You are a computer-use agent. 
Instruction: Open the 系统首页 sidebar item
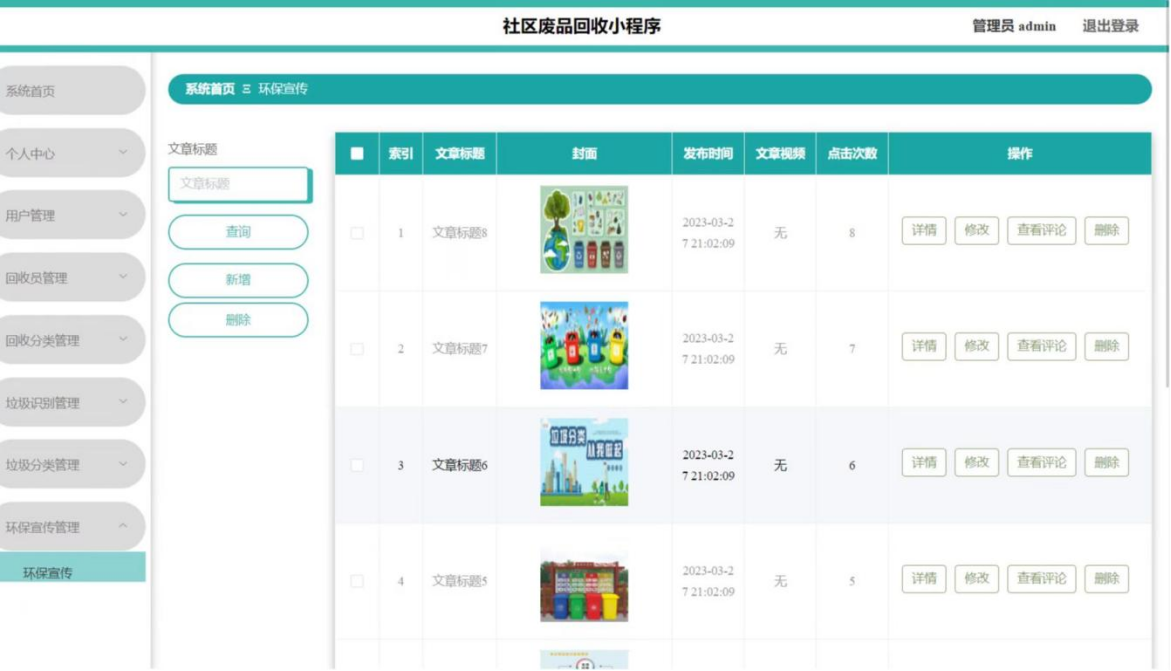pyautogui.click(x=72, y=90)
